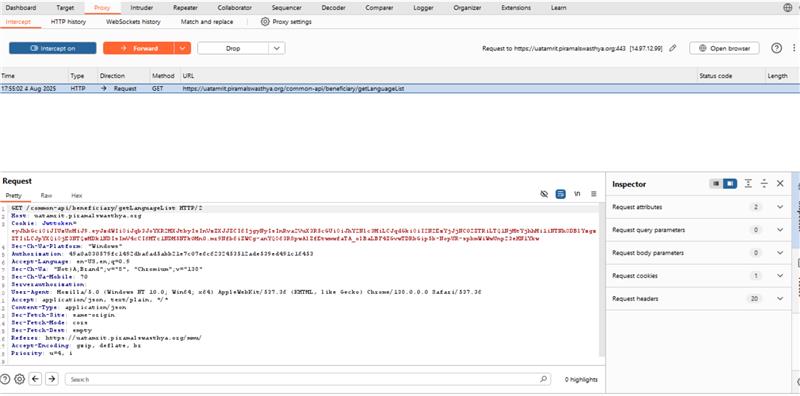Open the Decoder tab
This screenshot has height=396, width=800.
334,8
